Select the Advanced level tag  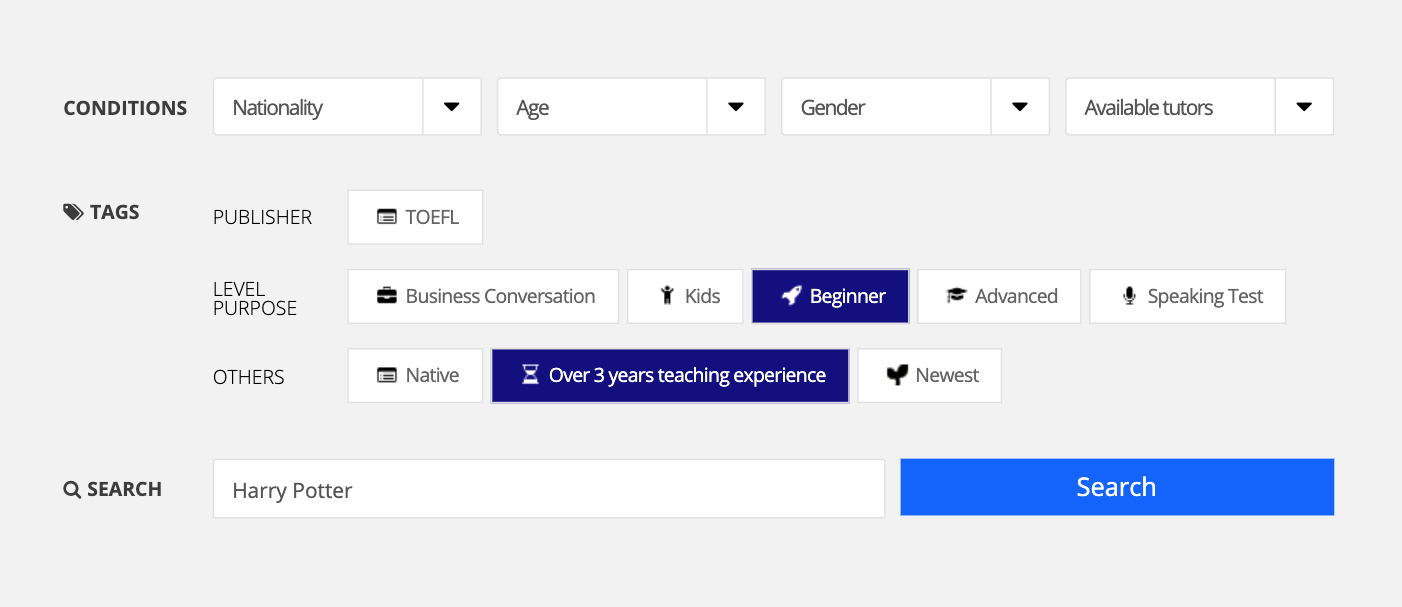[999, 296]
